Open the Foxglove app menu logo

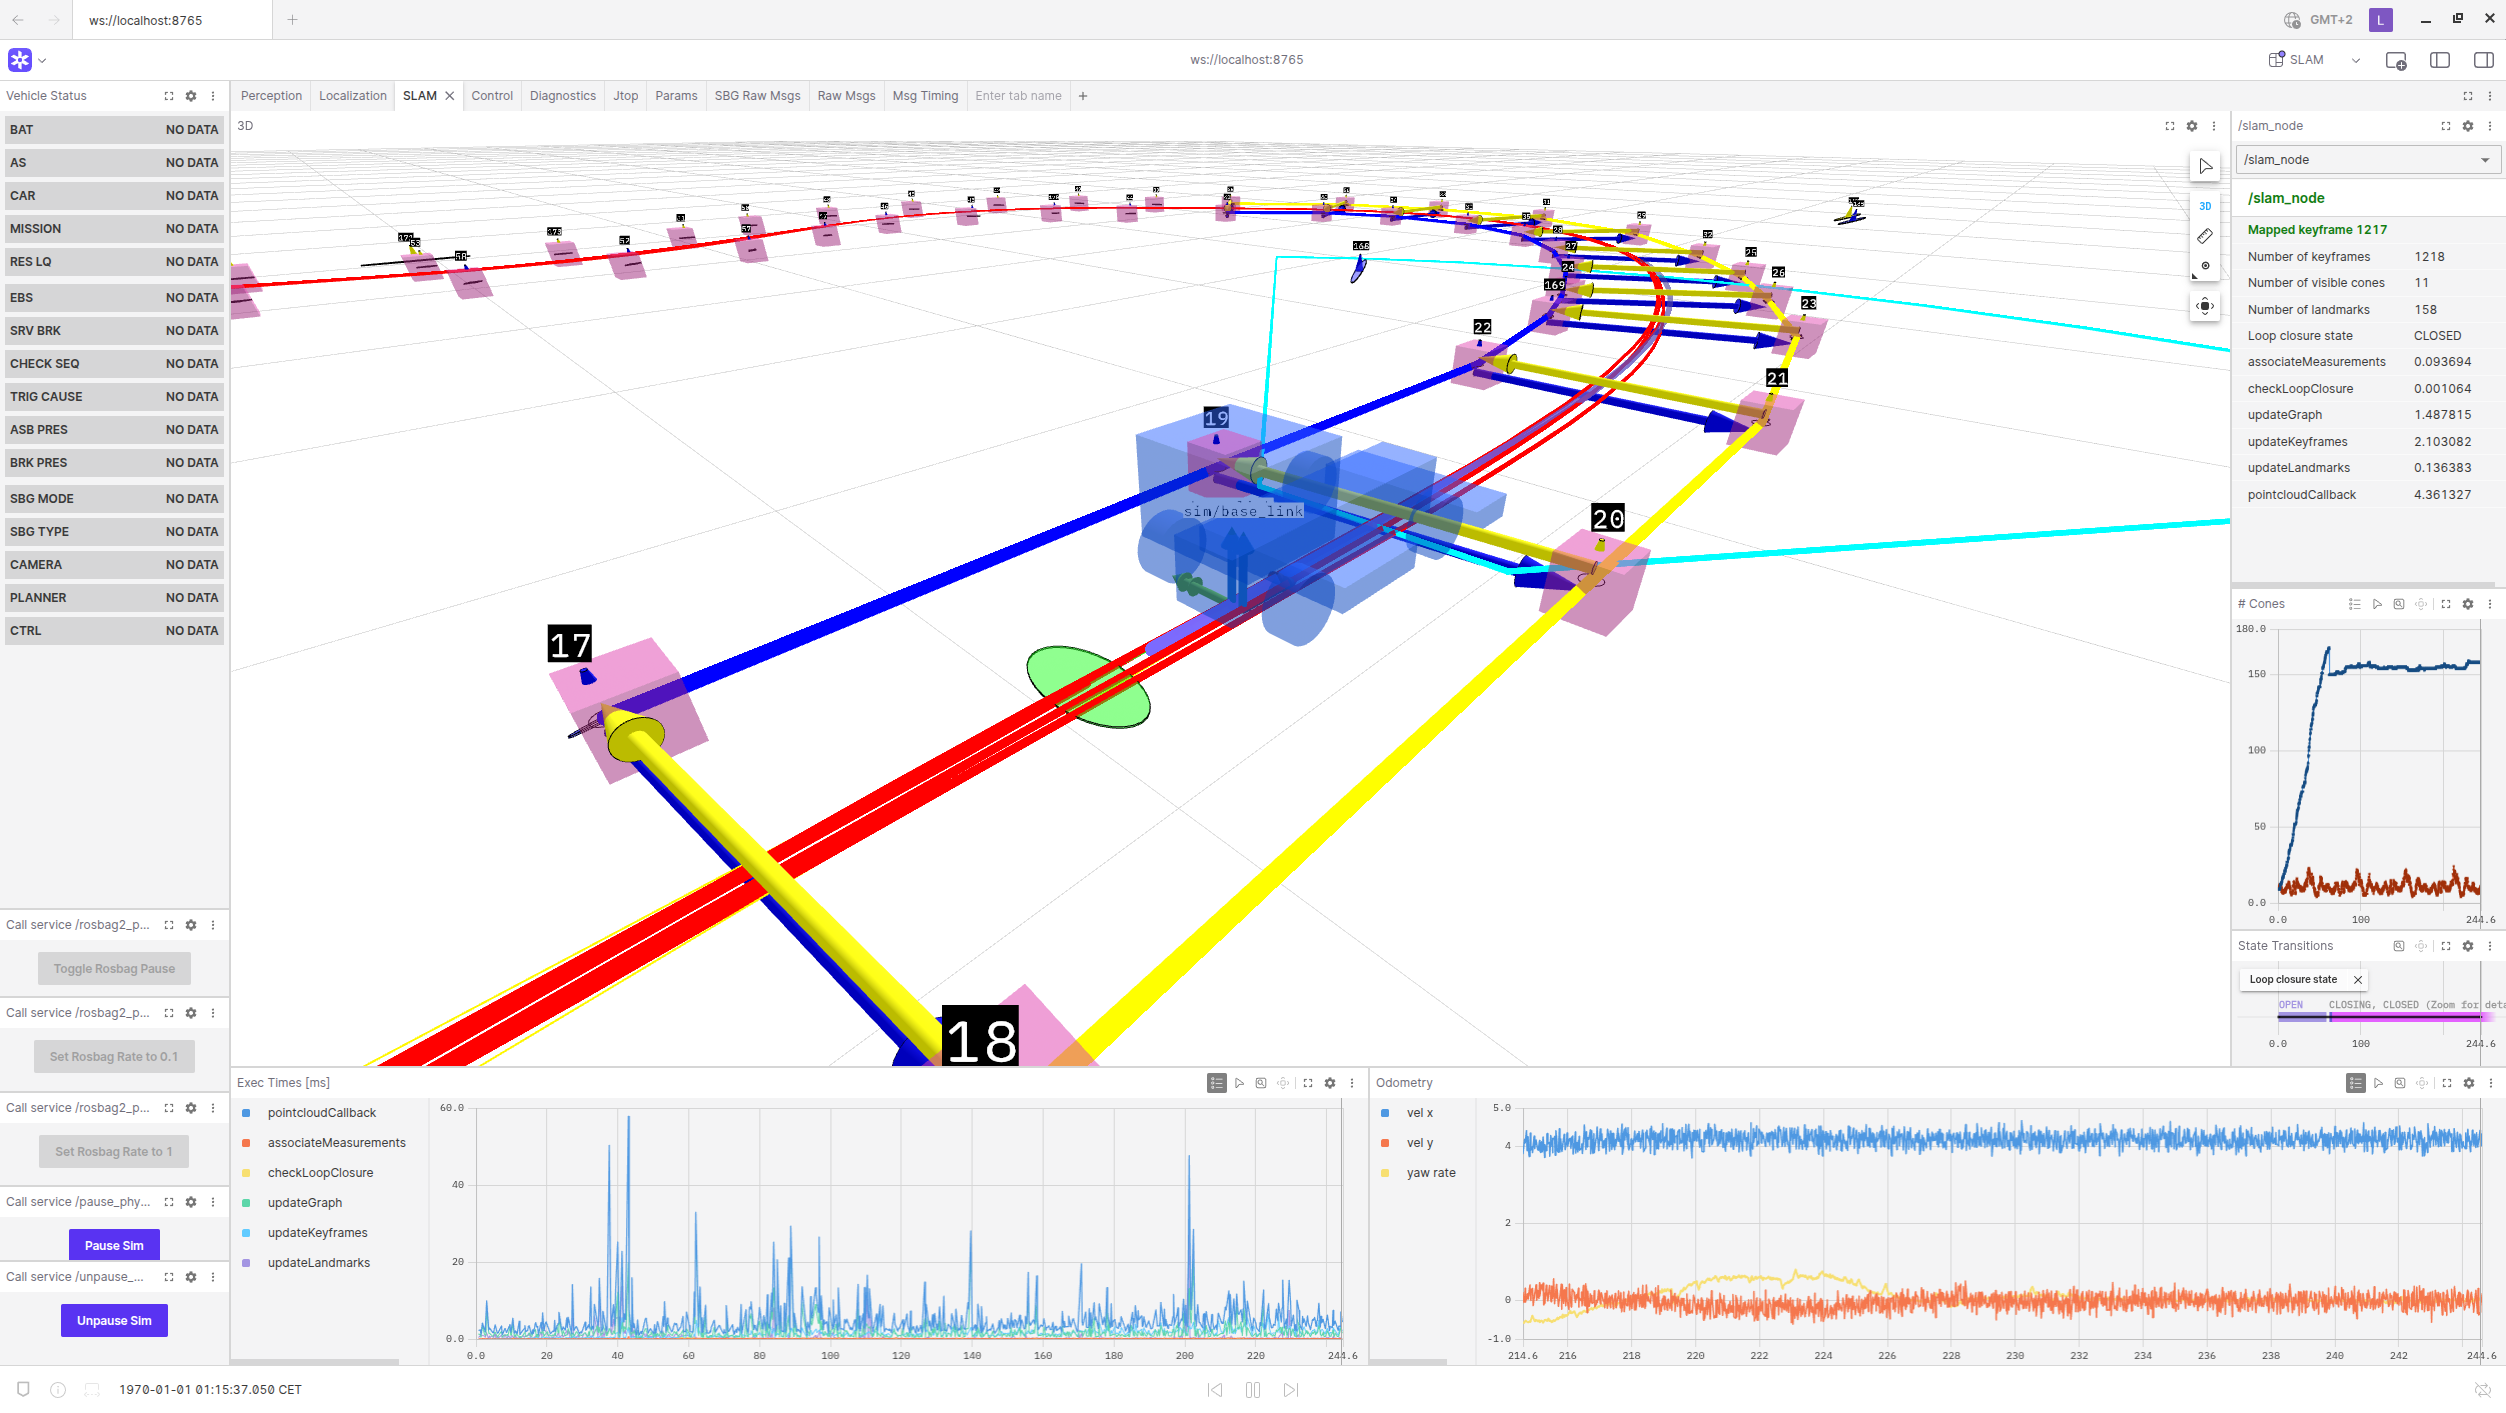point(20,60)
